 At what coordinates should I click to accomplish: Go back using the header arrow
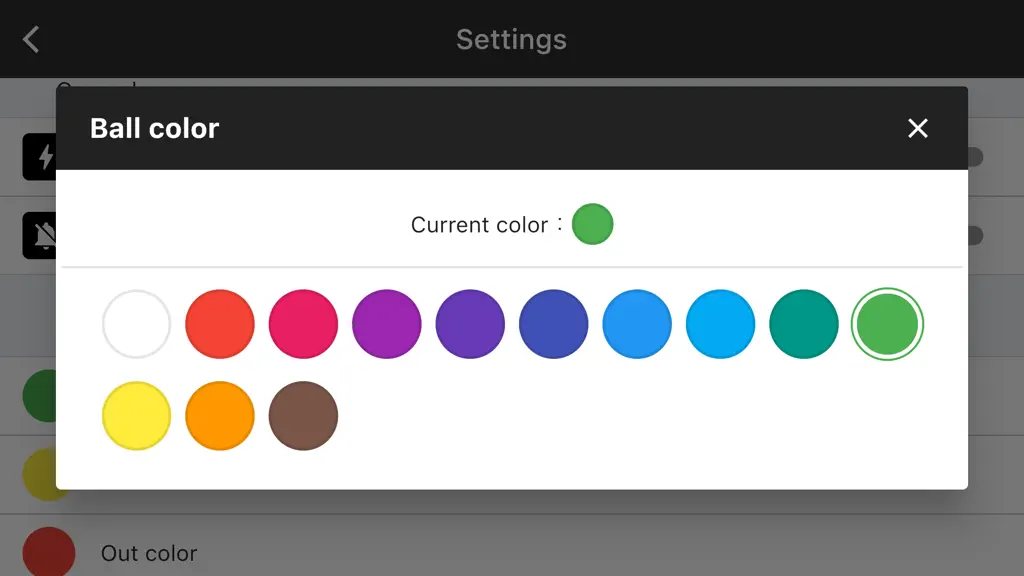tap(31, 39)
